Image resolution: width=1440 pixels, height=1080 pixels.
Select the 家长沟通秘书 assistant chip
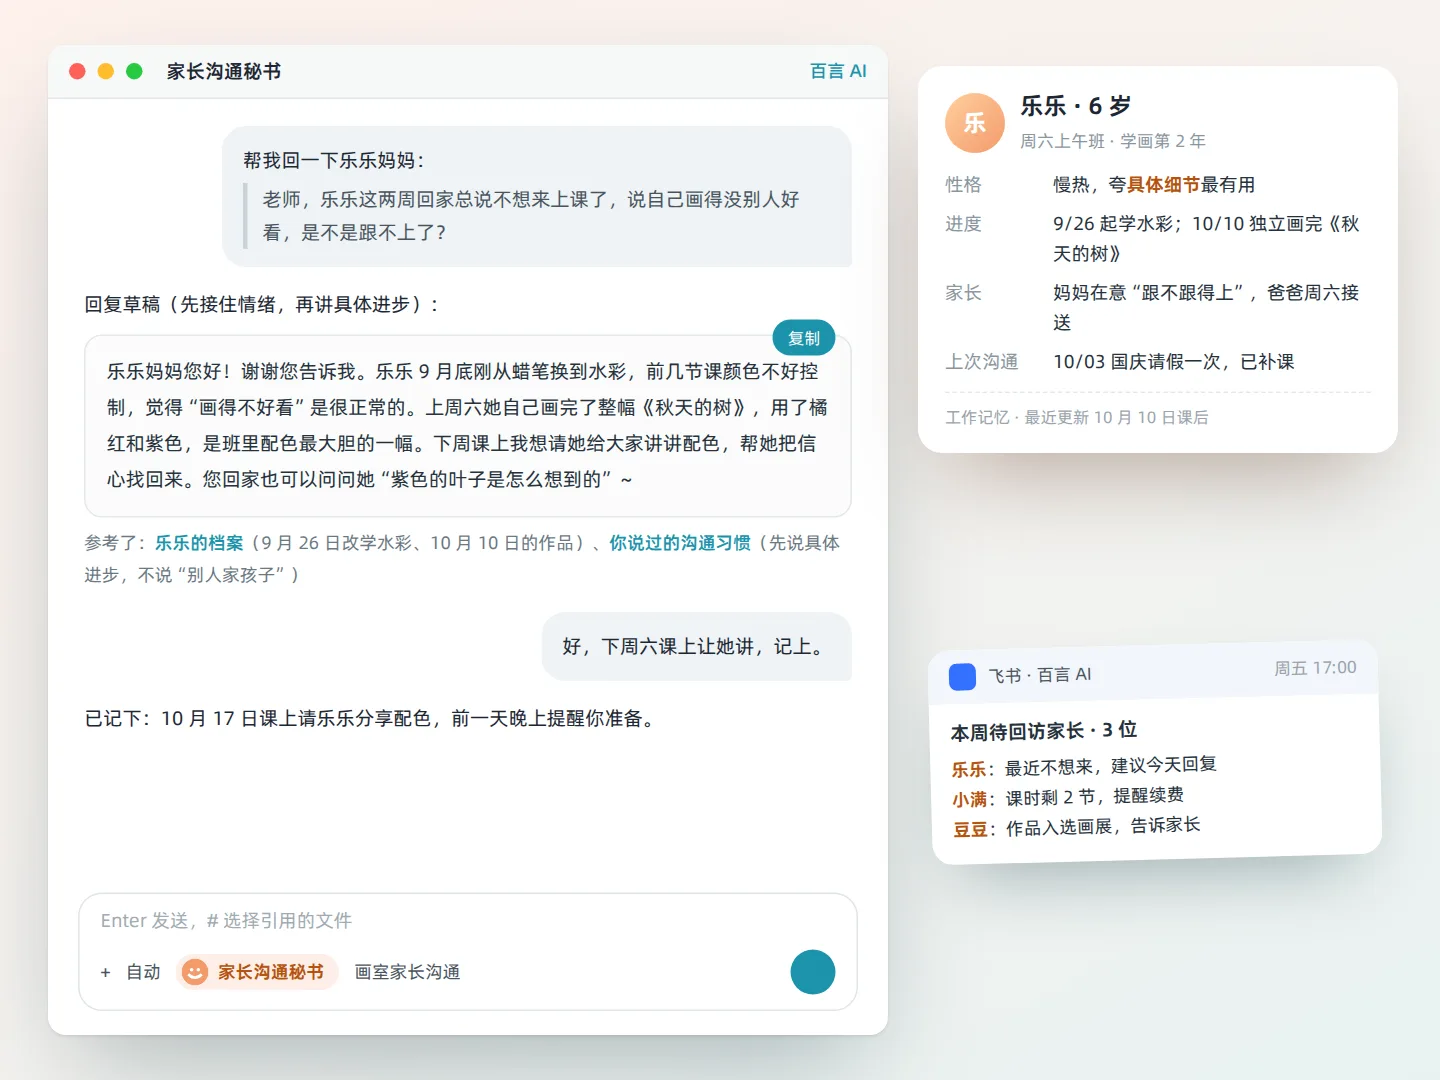pyautogui.click(x=258, y=972)
